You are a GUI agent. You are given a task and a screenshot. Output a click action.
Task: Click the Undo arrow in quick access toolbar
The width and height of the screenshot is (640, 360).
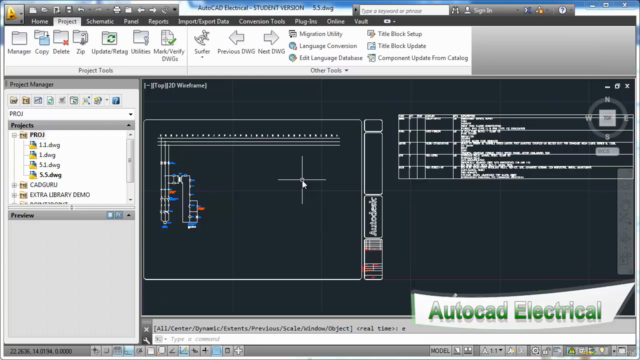click(x=81, y=10)
